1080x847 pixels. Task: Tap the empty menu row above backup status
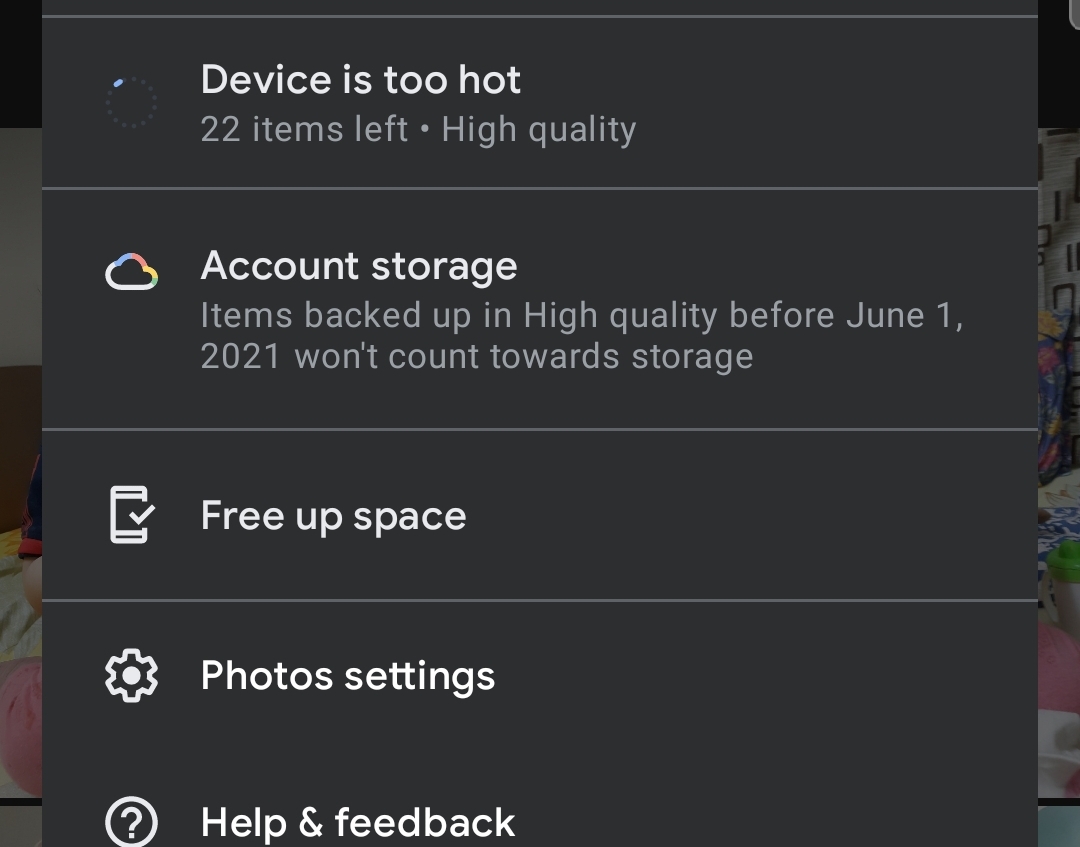click(540, 7)
